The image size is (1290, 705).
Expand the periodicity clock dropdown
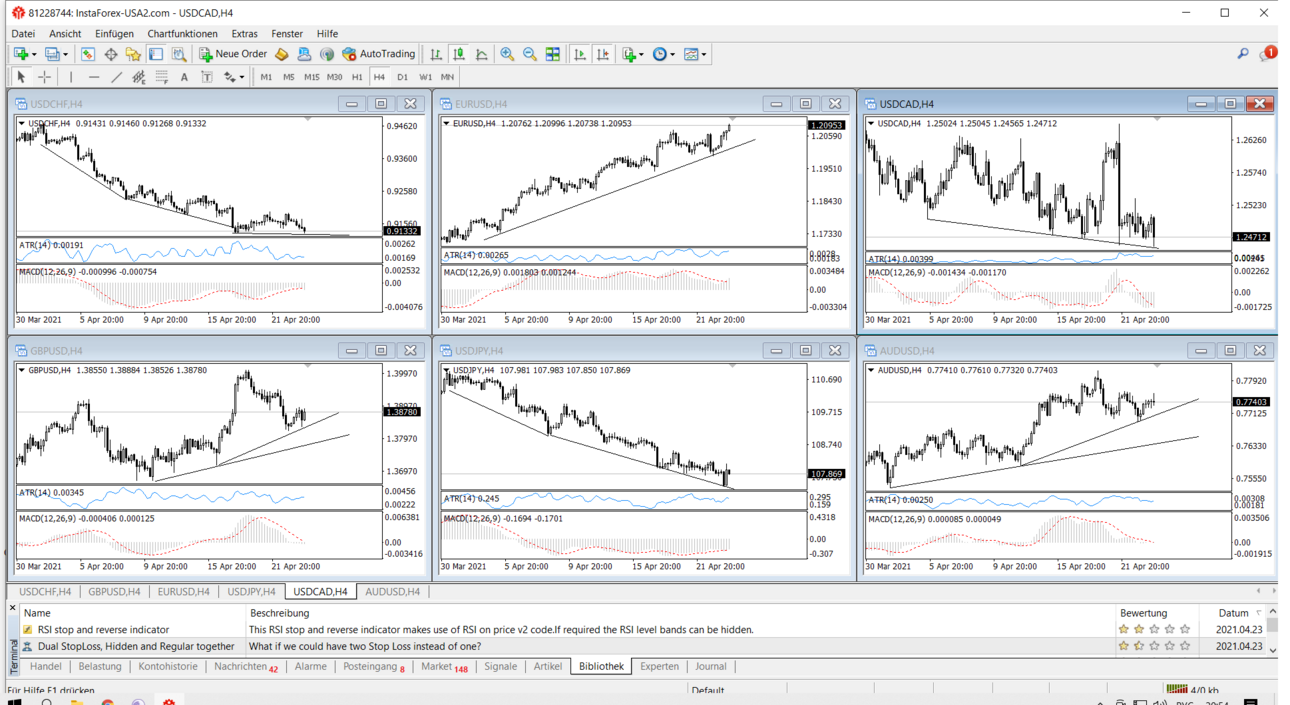(672, 55)
